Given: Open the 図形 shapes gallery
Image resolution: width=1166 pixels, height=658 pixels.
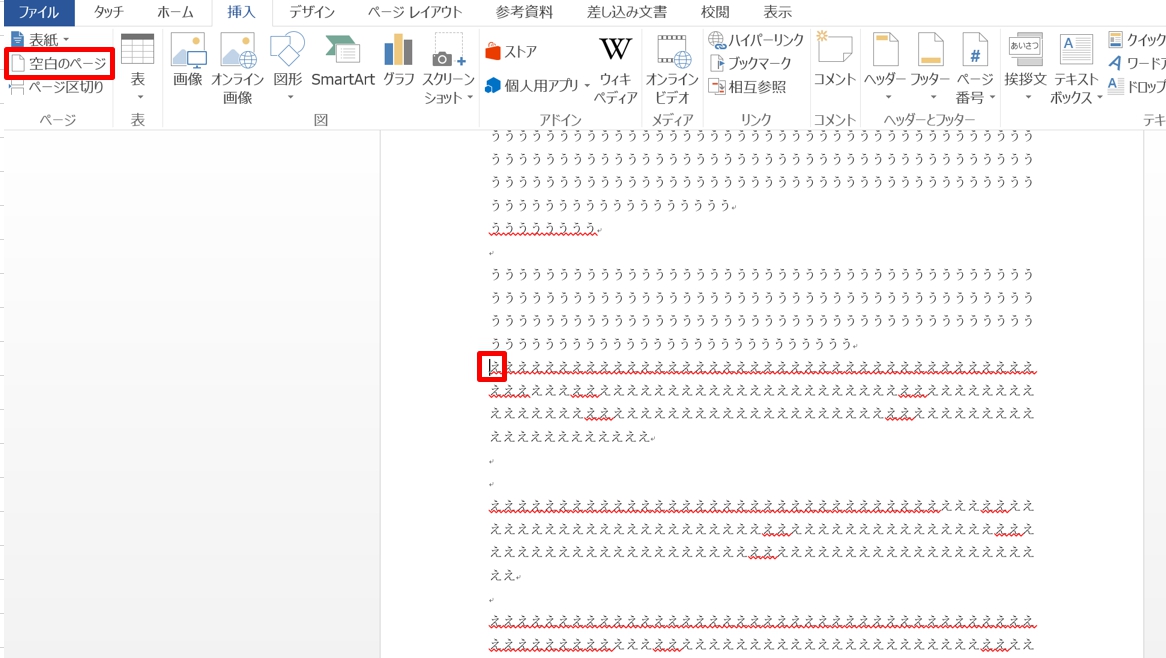Looking at the screenshot, I should (288, 67).
